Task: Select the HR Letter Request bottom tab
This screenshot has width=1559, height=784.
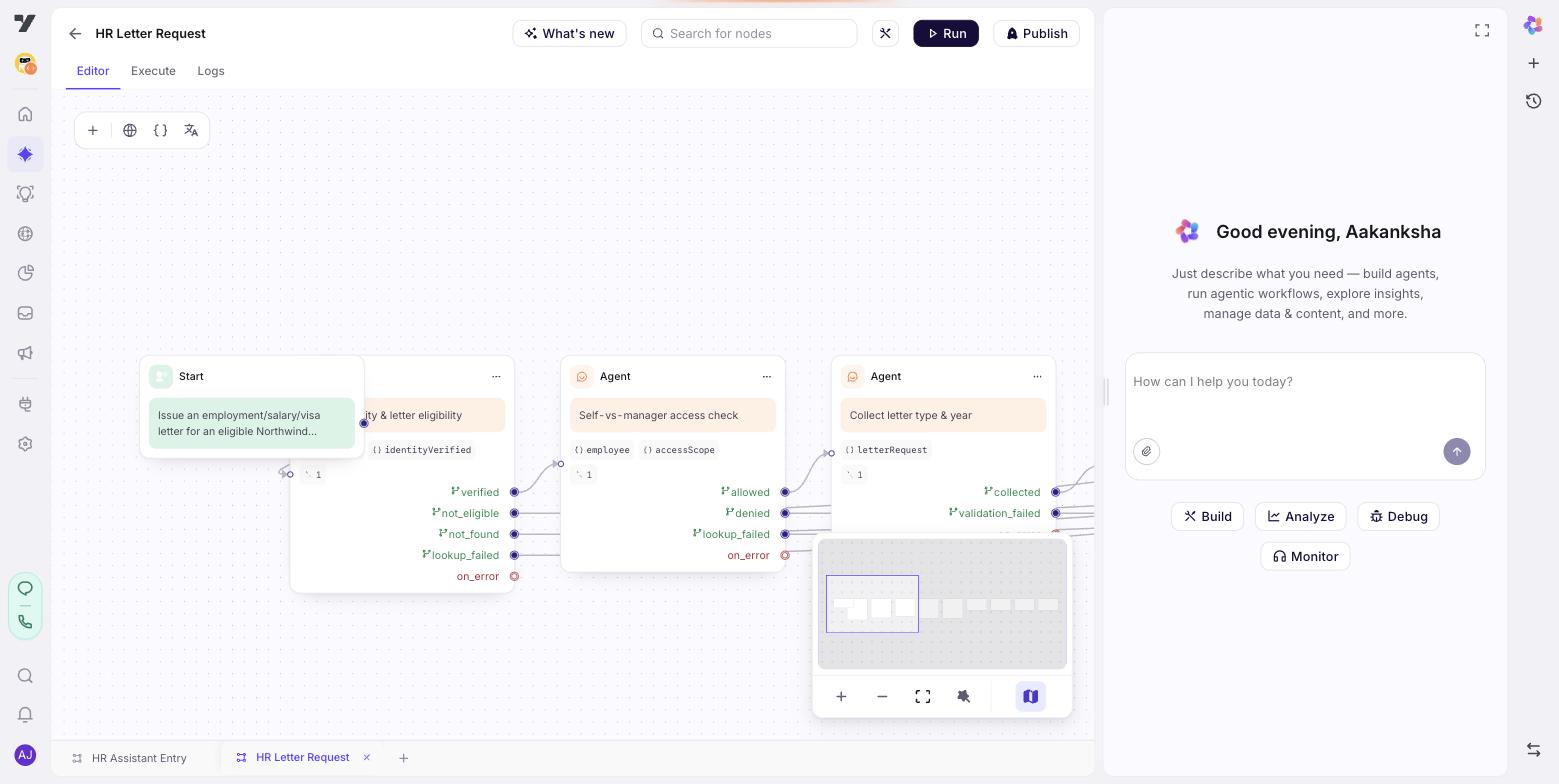Action: click(302, 758)
